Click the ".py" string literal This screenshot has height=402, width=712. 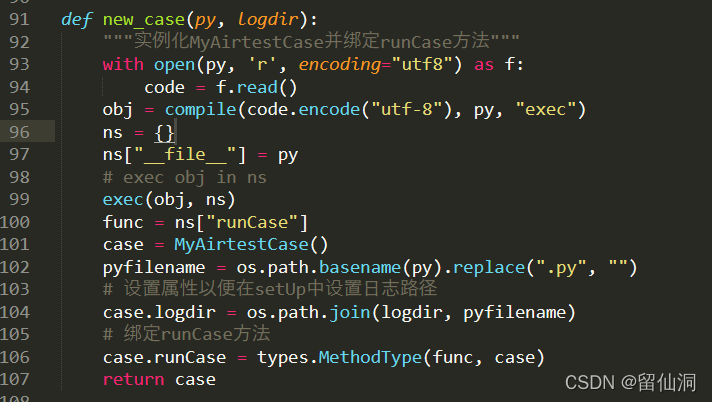tap(561, 267)
